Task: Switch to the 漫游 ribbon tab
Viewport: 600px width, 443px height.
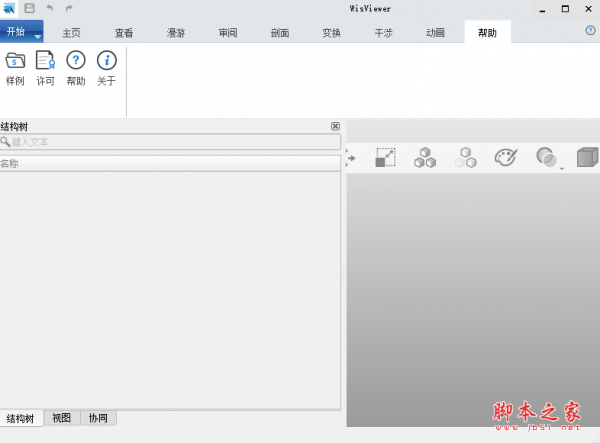Action: [176, 33]
